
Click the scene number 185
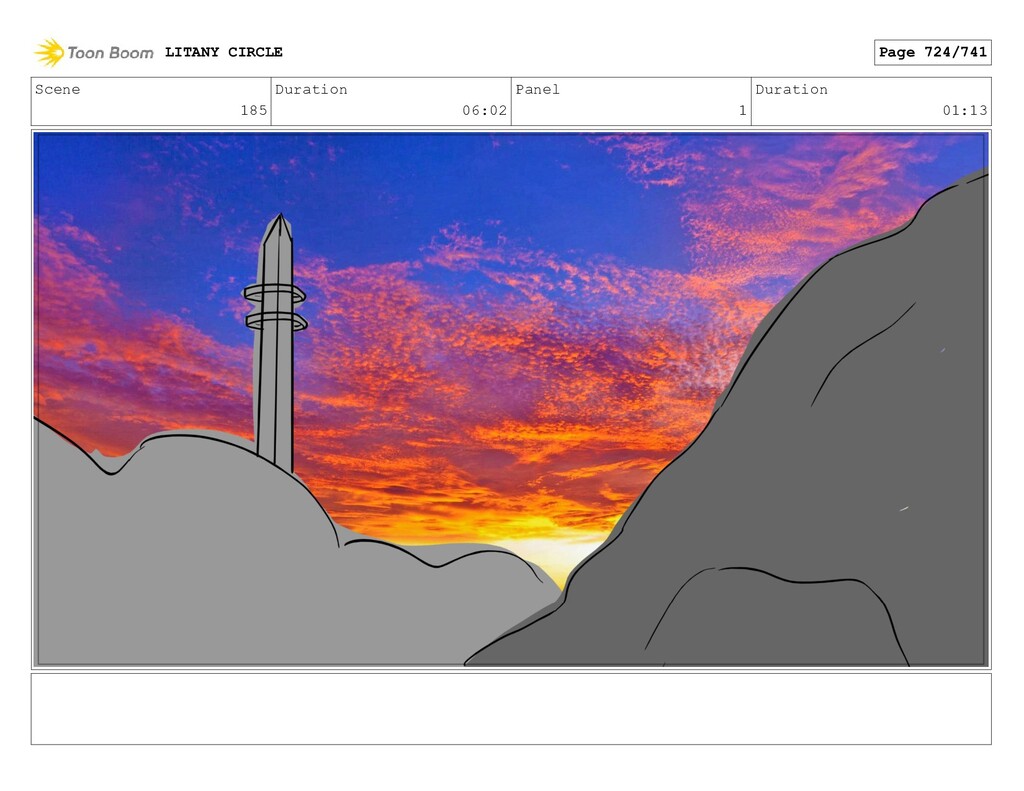254,110
